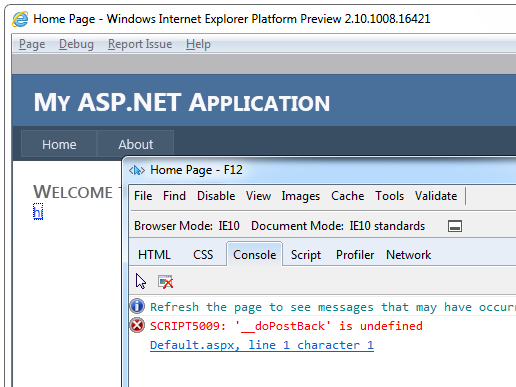Click the SCRIPT5009 '__doPostBack' is undefined error text
Screen dimensions: 516x387
(x=286, y=326)
